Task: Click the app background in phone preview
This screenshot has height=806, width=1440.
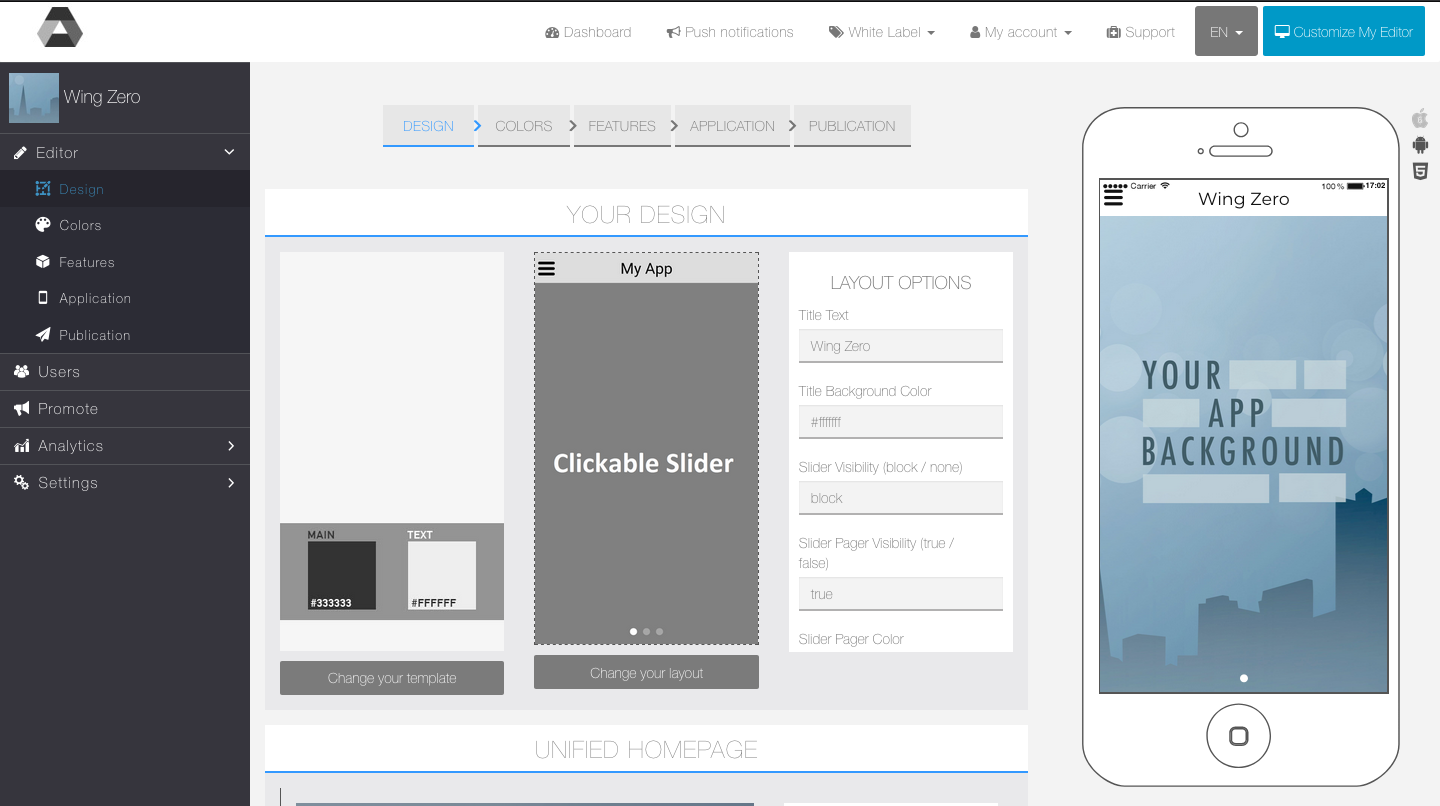Action: [x=1243, y=454]
